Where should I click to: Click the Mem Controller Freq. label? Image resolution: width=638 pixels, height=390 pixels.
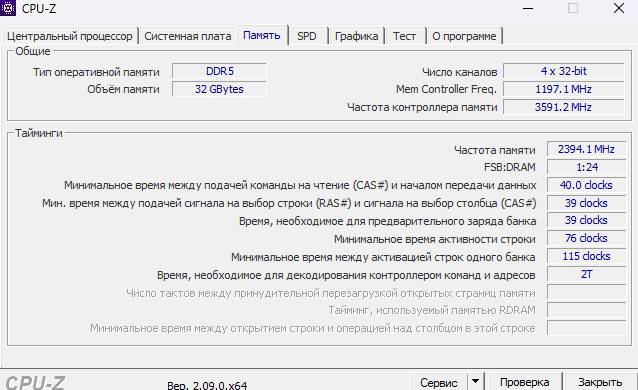(446, 90)
